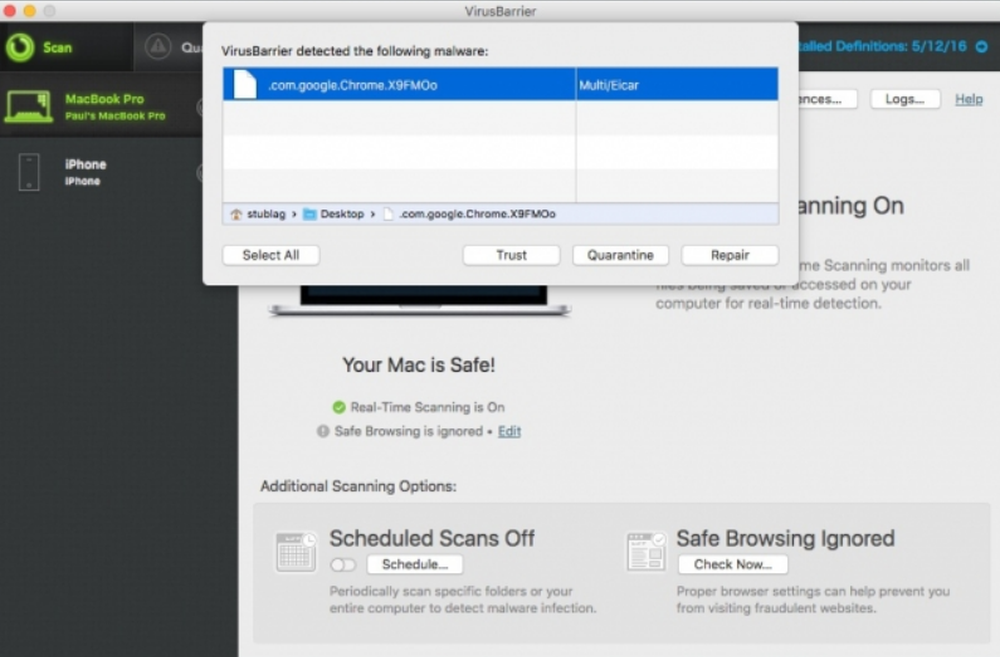Image resolution: width=1000 pixels, height=657 pixels.
Task: Click the Quarantine button
Action: coord(621,255)
